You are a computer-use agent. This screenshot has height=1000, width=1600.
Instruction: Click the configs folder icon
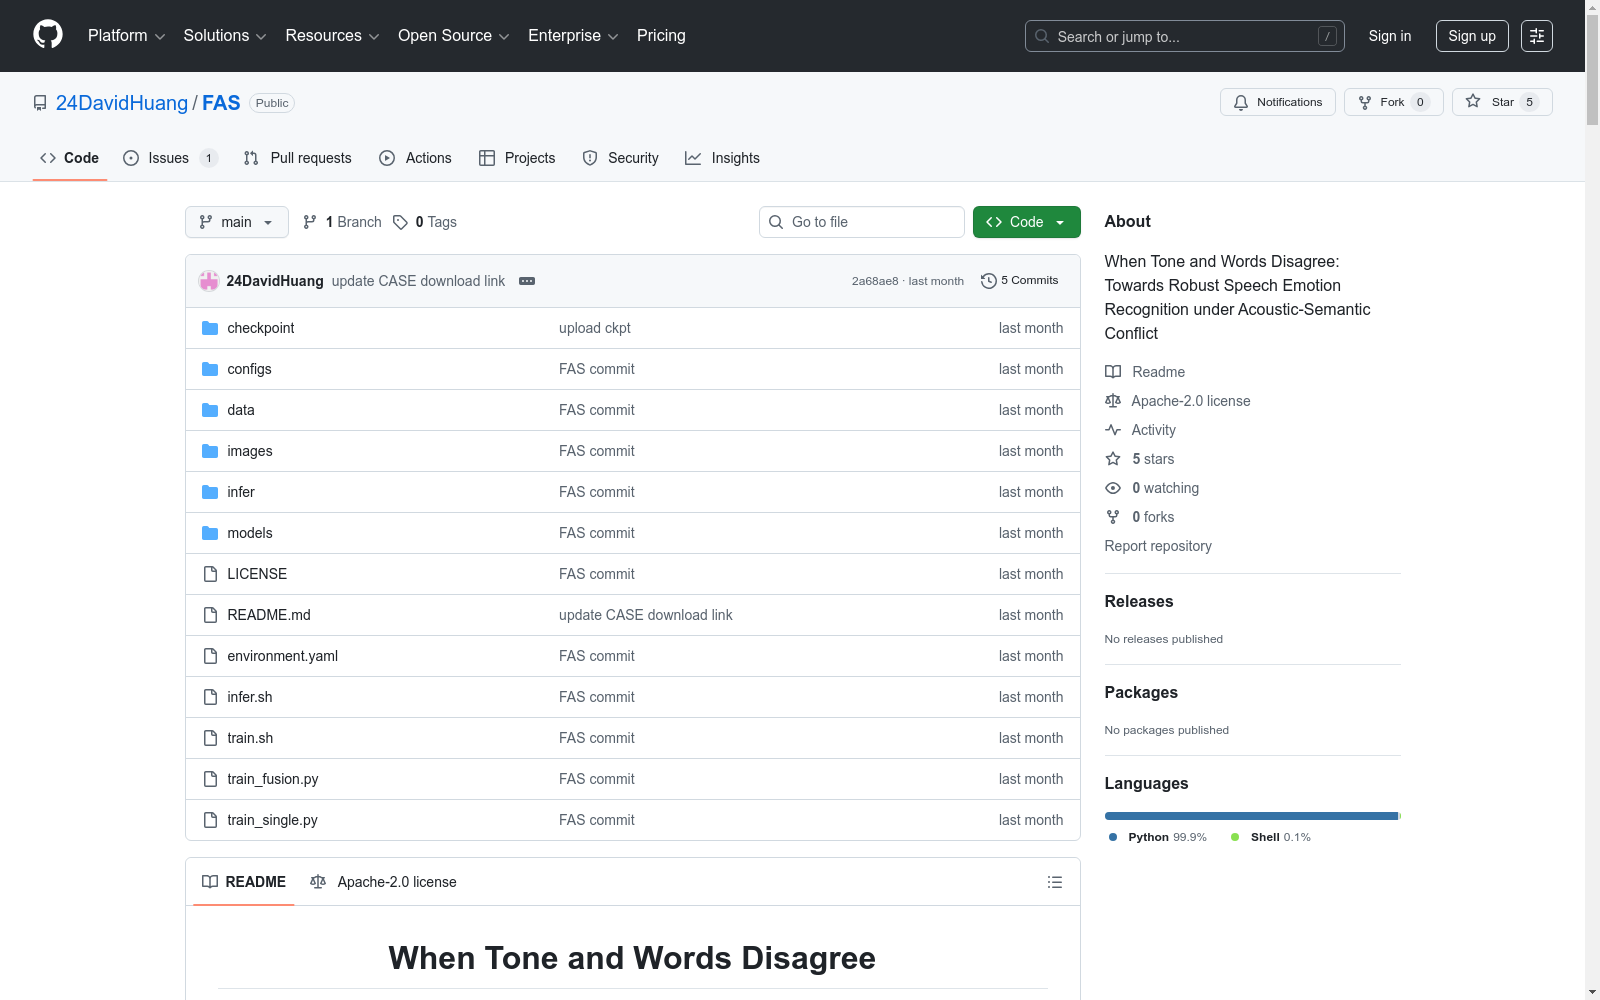click(210, 369)
